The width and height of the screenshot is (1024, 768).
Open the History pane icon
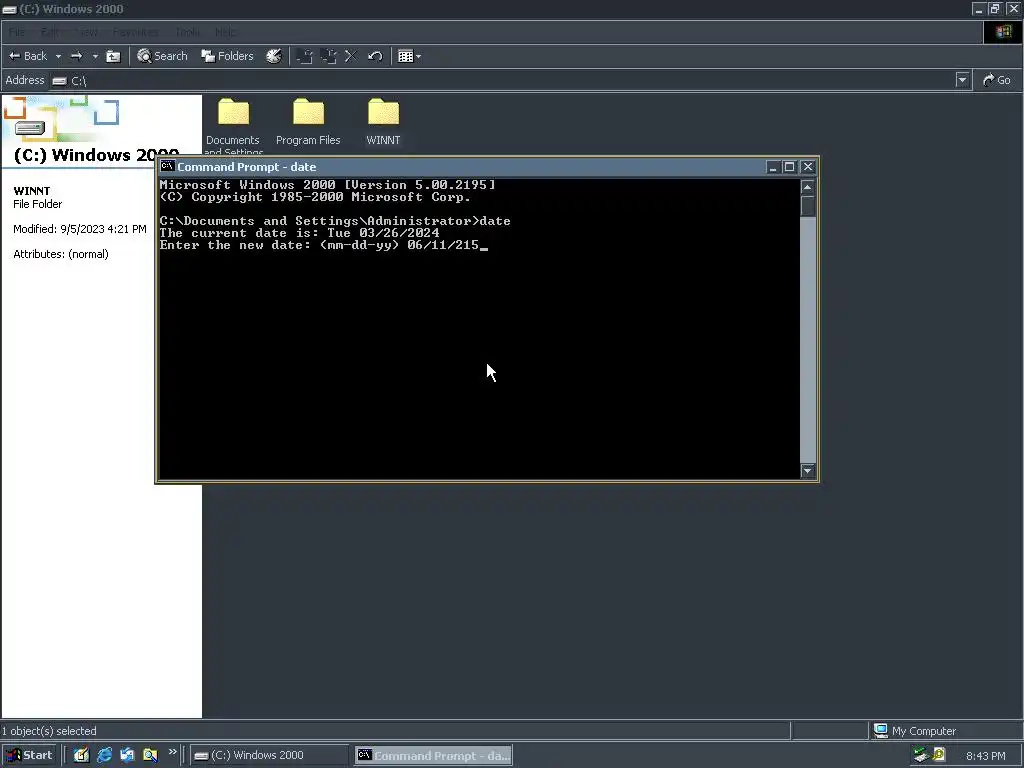274,56
